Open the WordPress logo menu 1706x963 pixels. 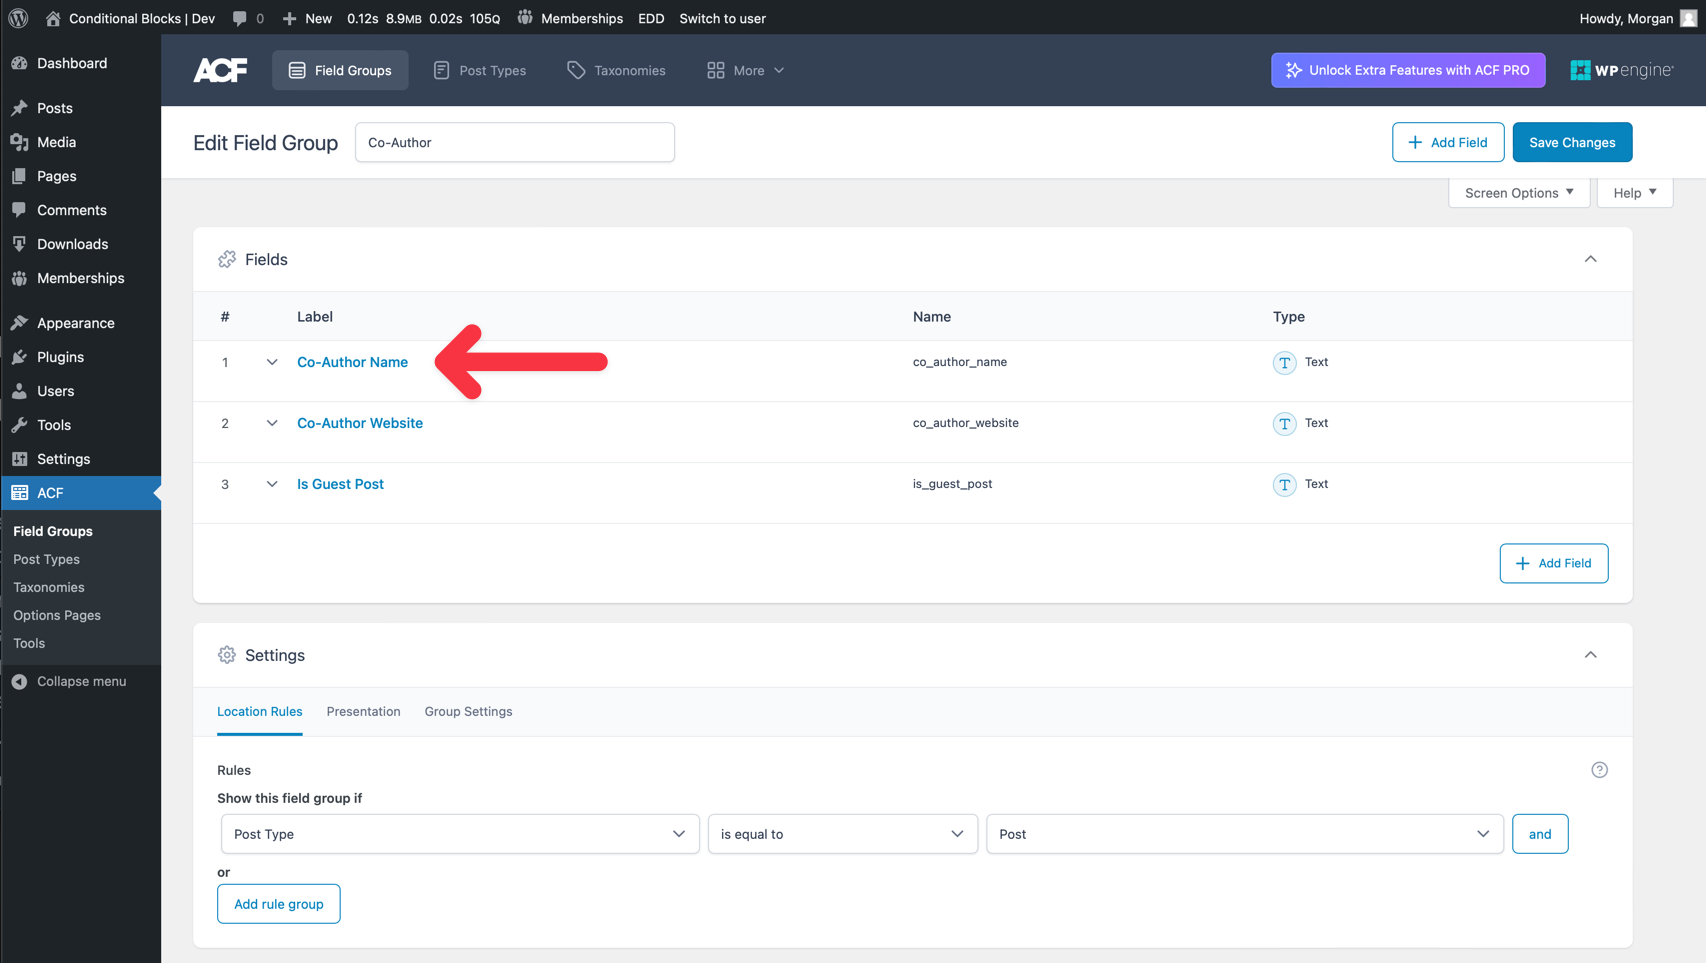(18, 18)
